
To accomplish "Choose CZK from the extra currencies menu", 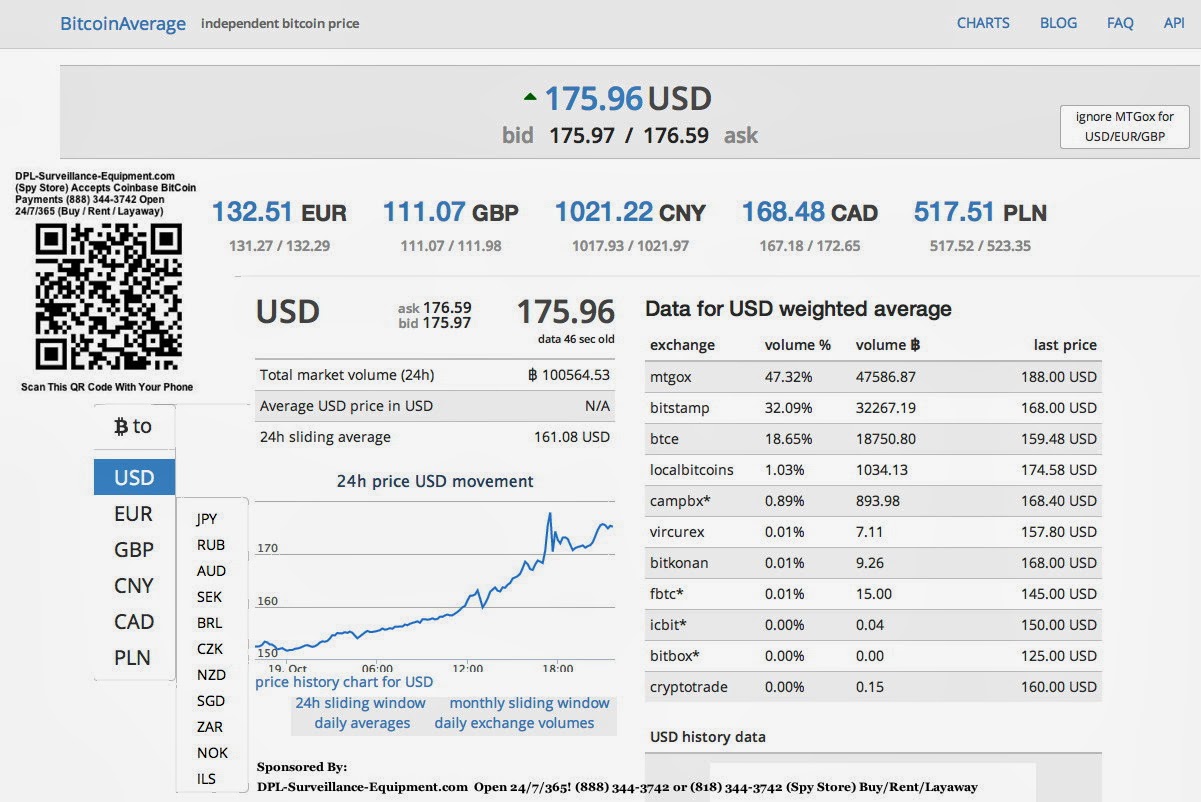I will click(210, 649).
